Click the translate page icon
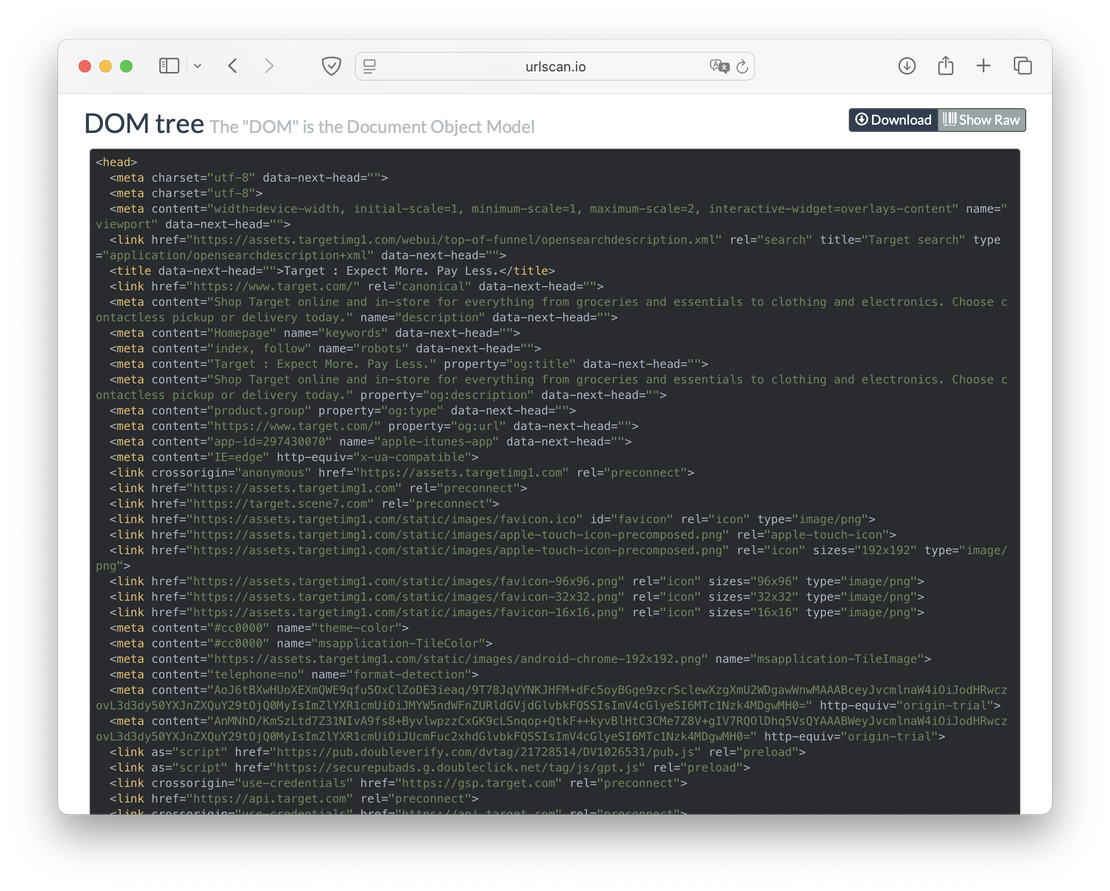The image size is (1110, 891). 718,66
